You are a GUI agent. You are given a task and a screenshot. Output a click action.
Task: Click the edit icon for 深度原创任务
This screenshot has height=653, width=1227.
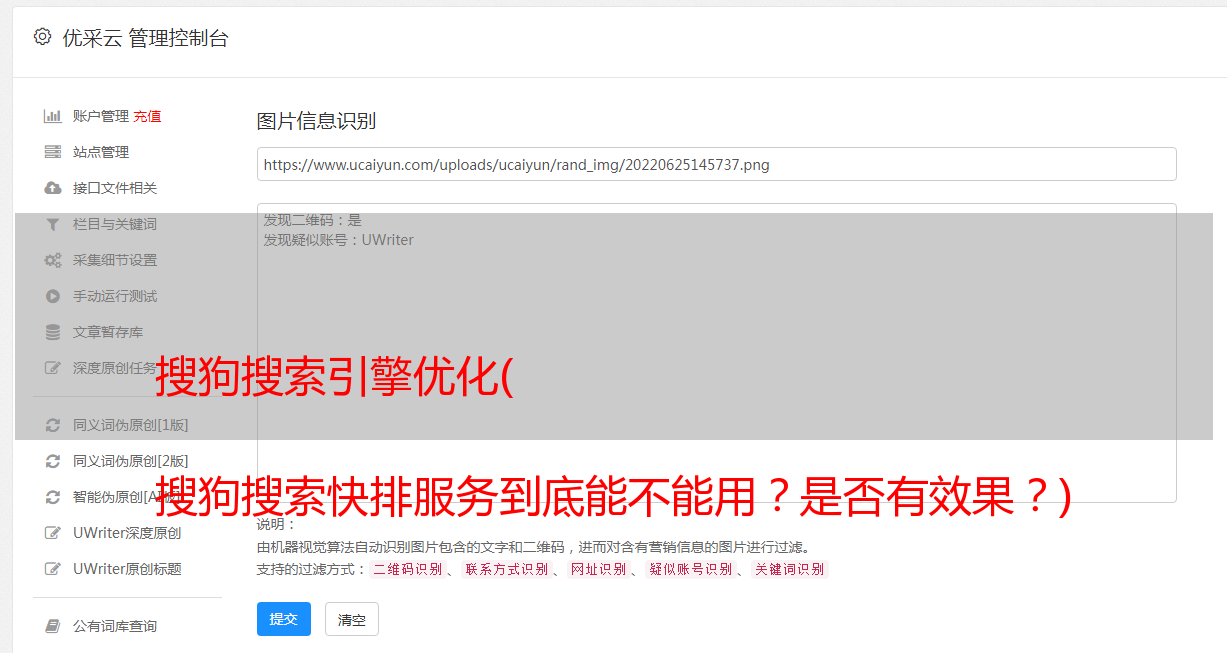click(x=53, y=368)
